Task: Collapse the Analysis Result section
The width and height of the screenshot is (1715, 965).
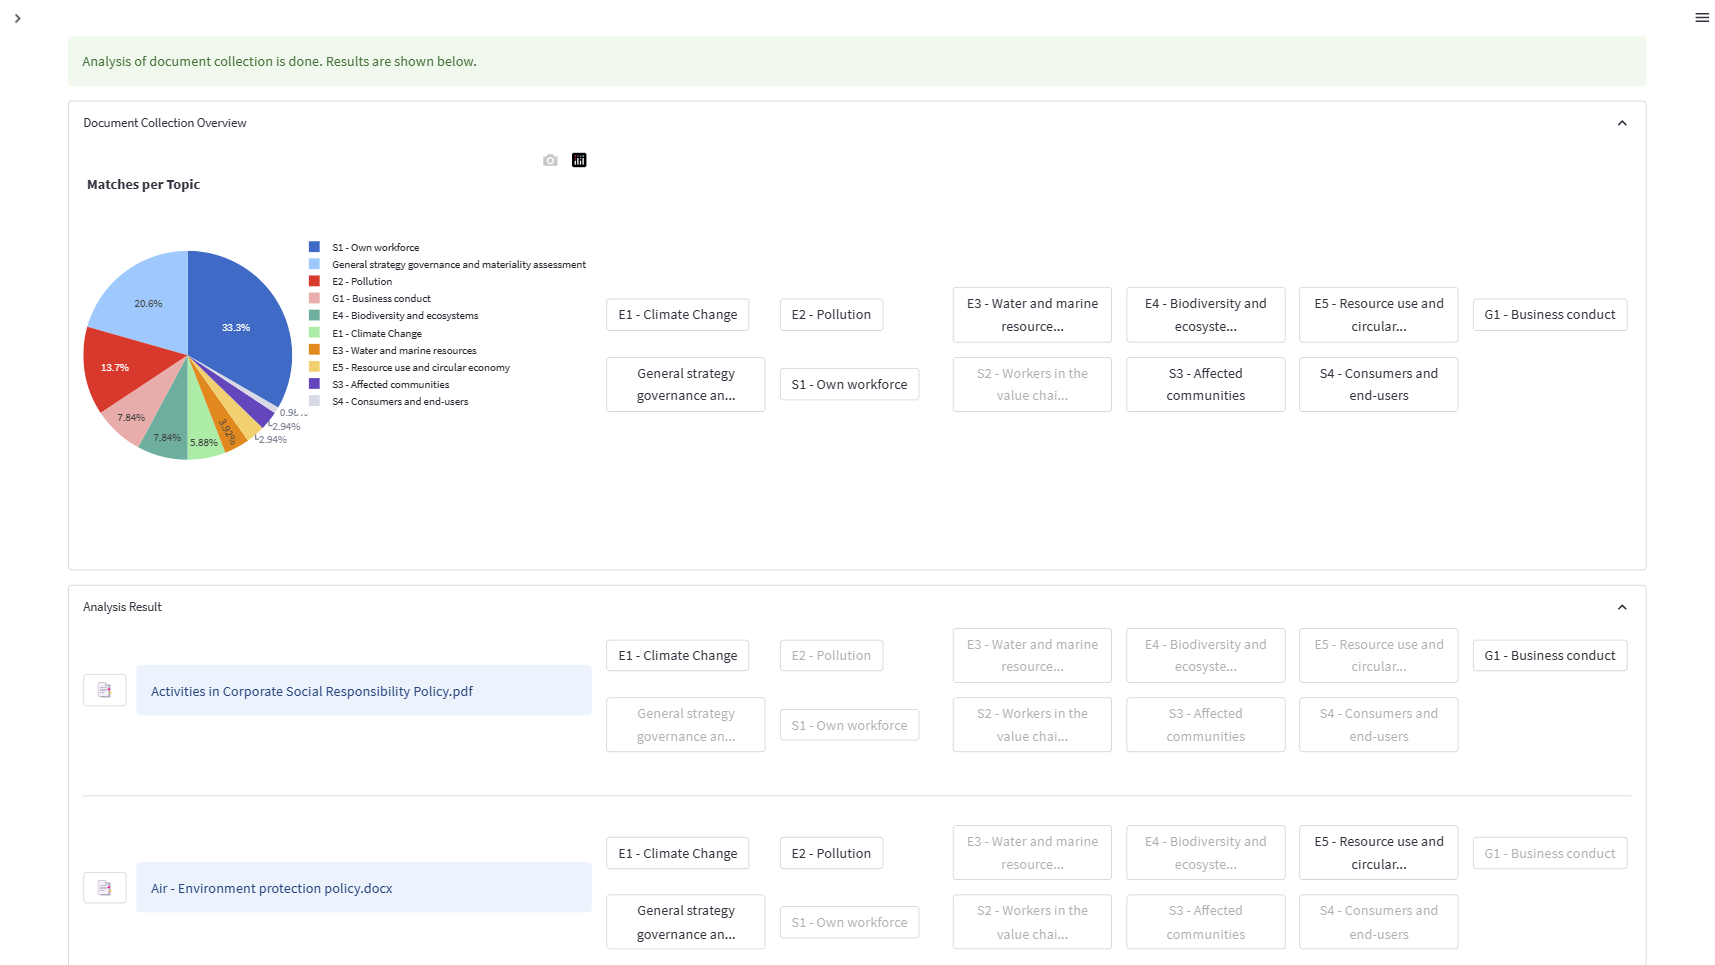Action: [x=1621, y=607]
